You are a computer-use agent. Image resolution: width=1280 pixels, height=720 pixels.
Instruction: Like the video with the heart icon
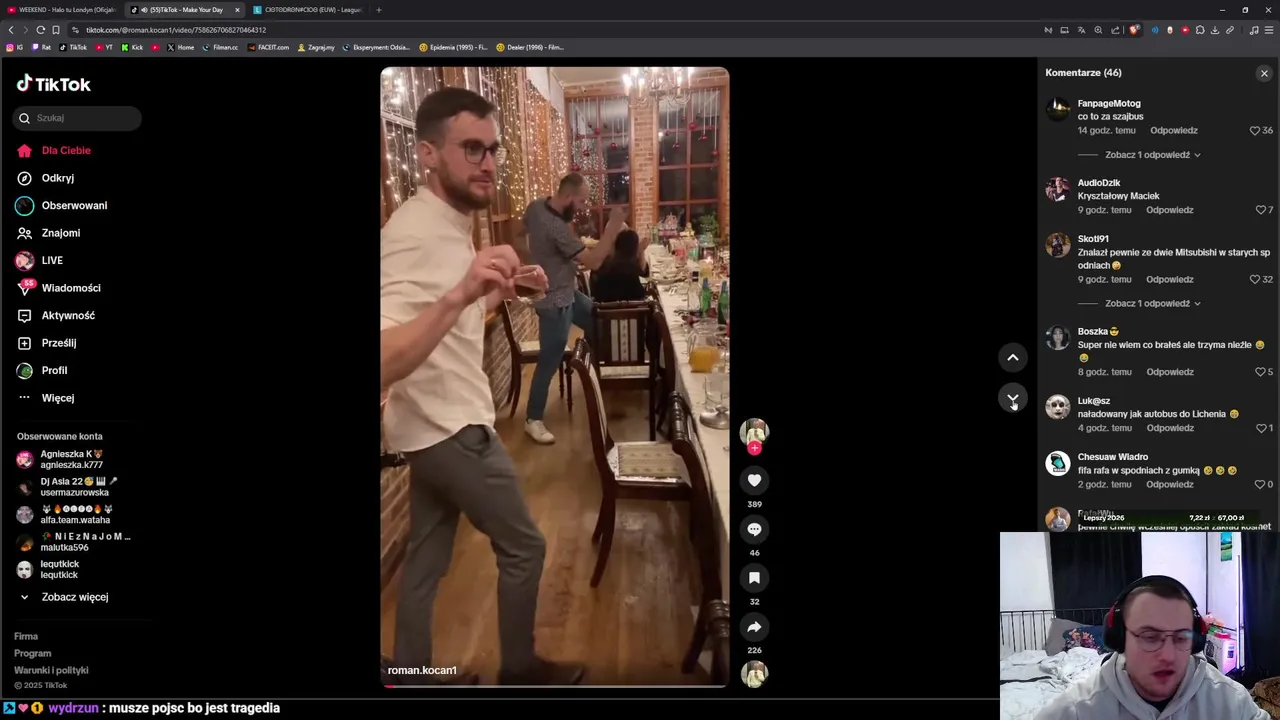tap(754, 481)
